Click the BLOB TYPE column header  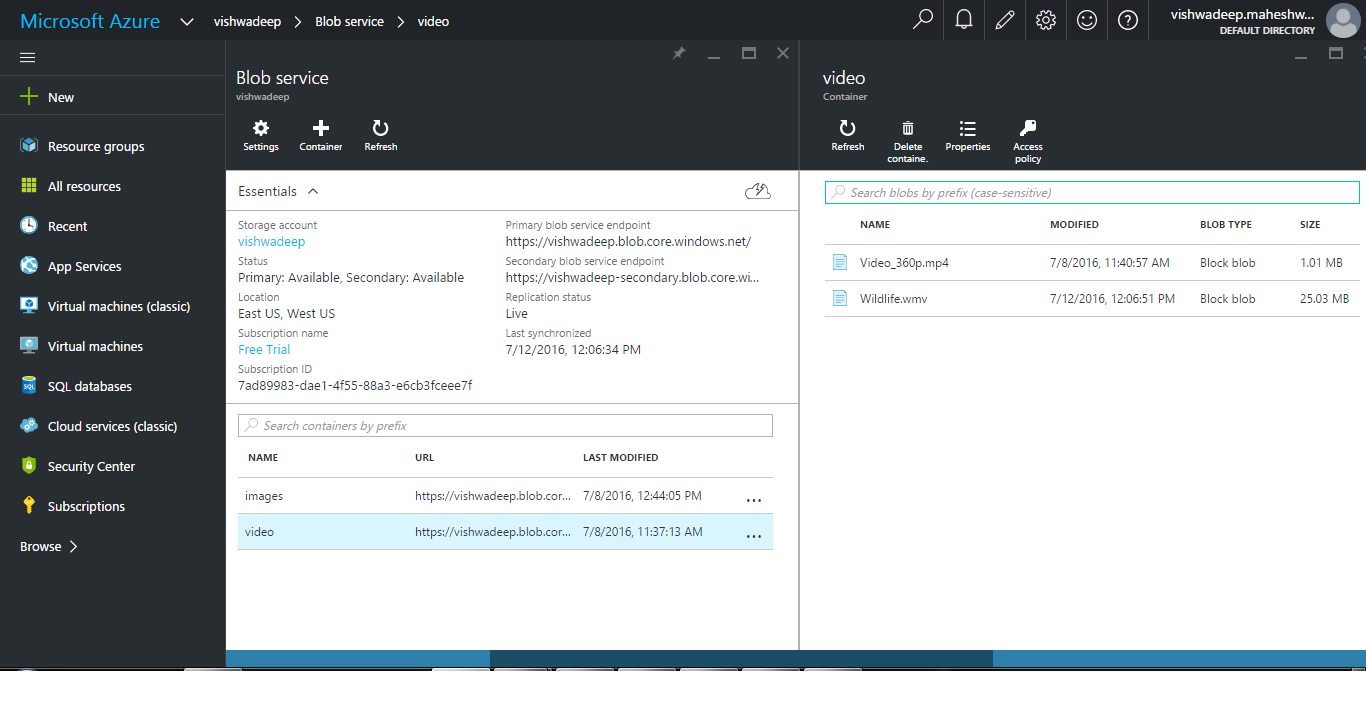tap(1226, 224)
